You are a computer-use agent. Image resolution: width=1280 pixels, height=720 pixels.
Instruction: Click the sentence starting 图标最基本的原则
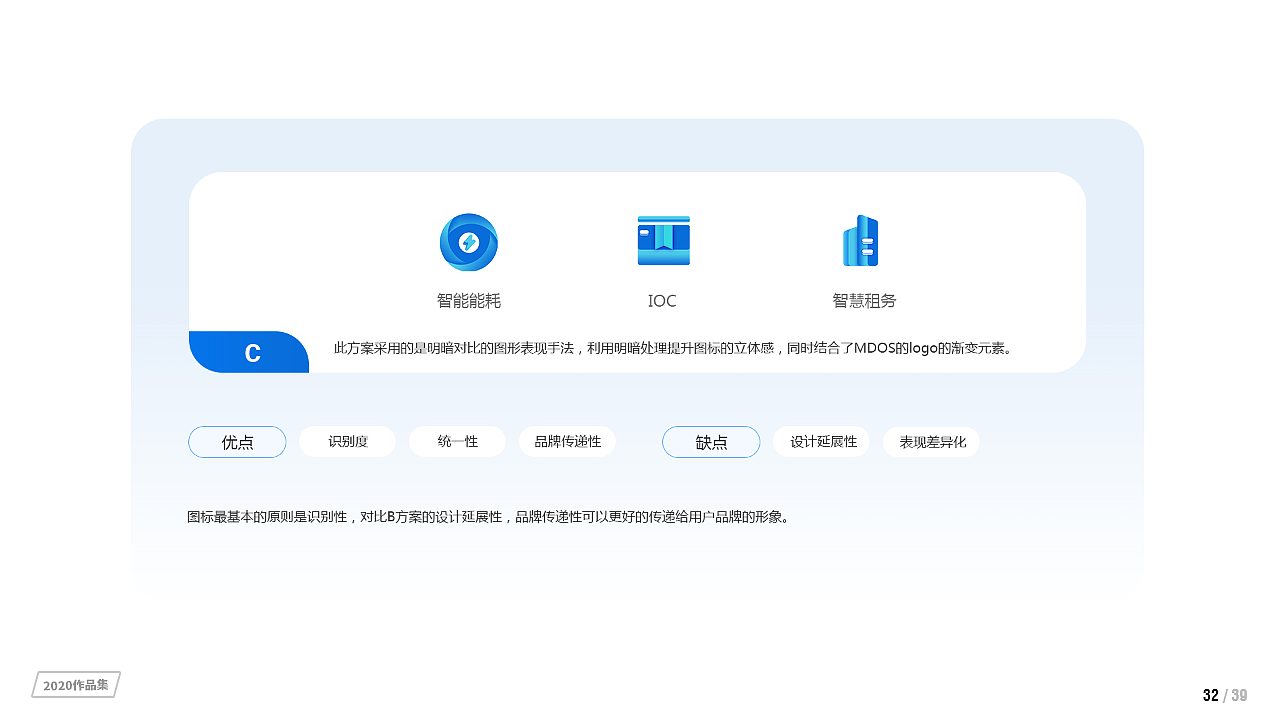pos(488,518)
